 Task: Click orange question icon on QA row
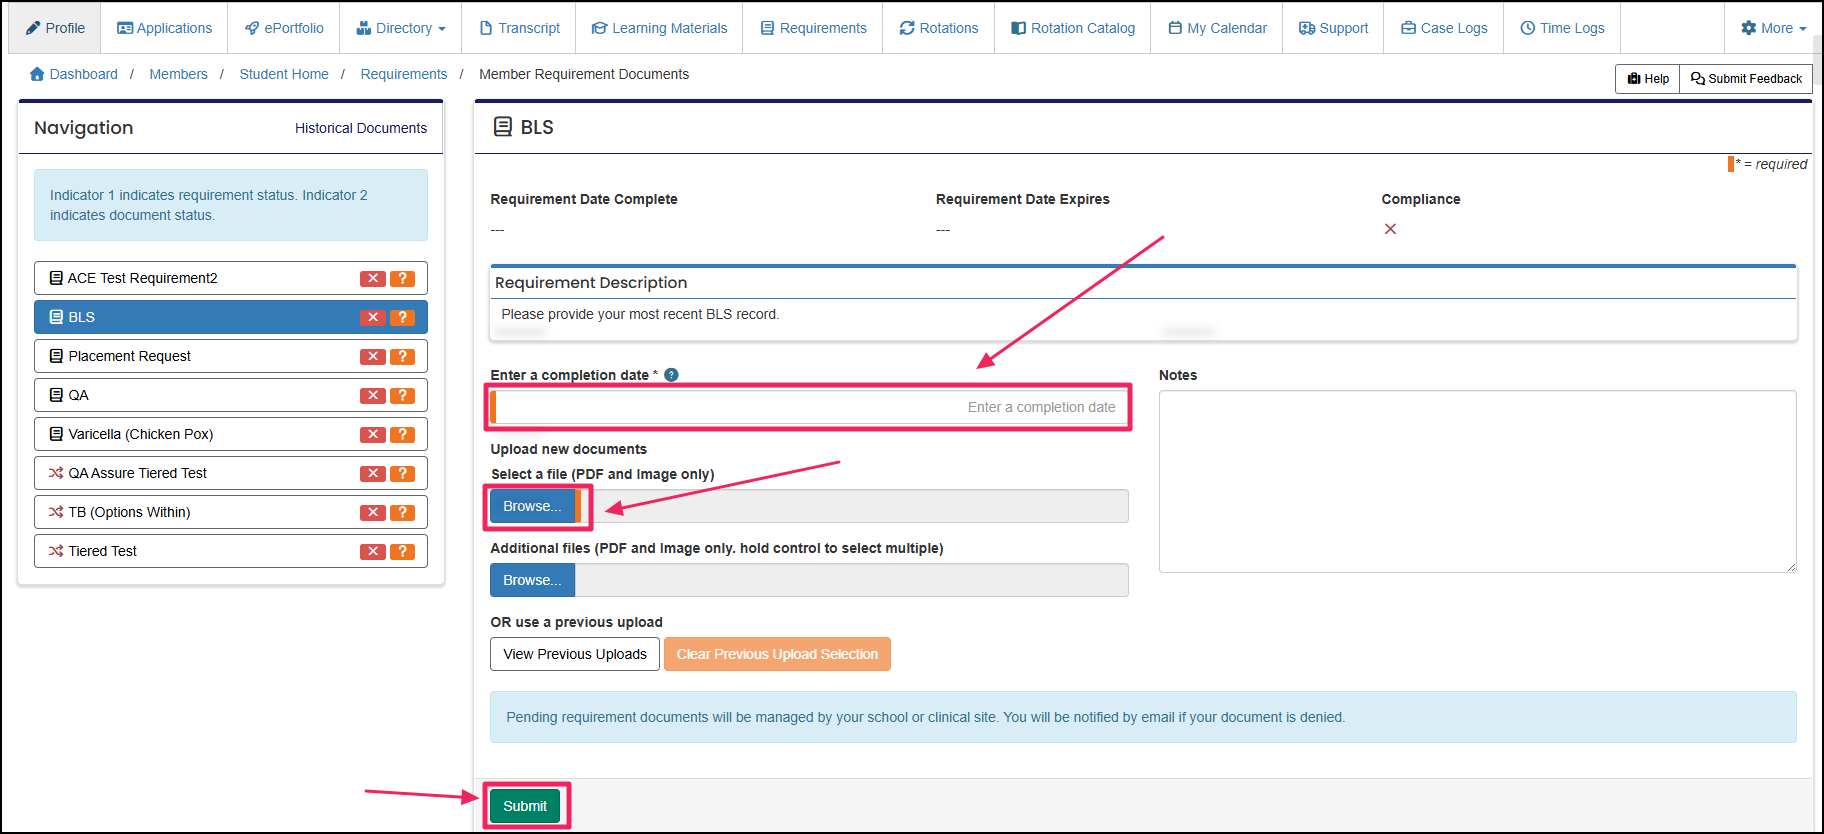click(x=402, y=396)
